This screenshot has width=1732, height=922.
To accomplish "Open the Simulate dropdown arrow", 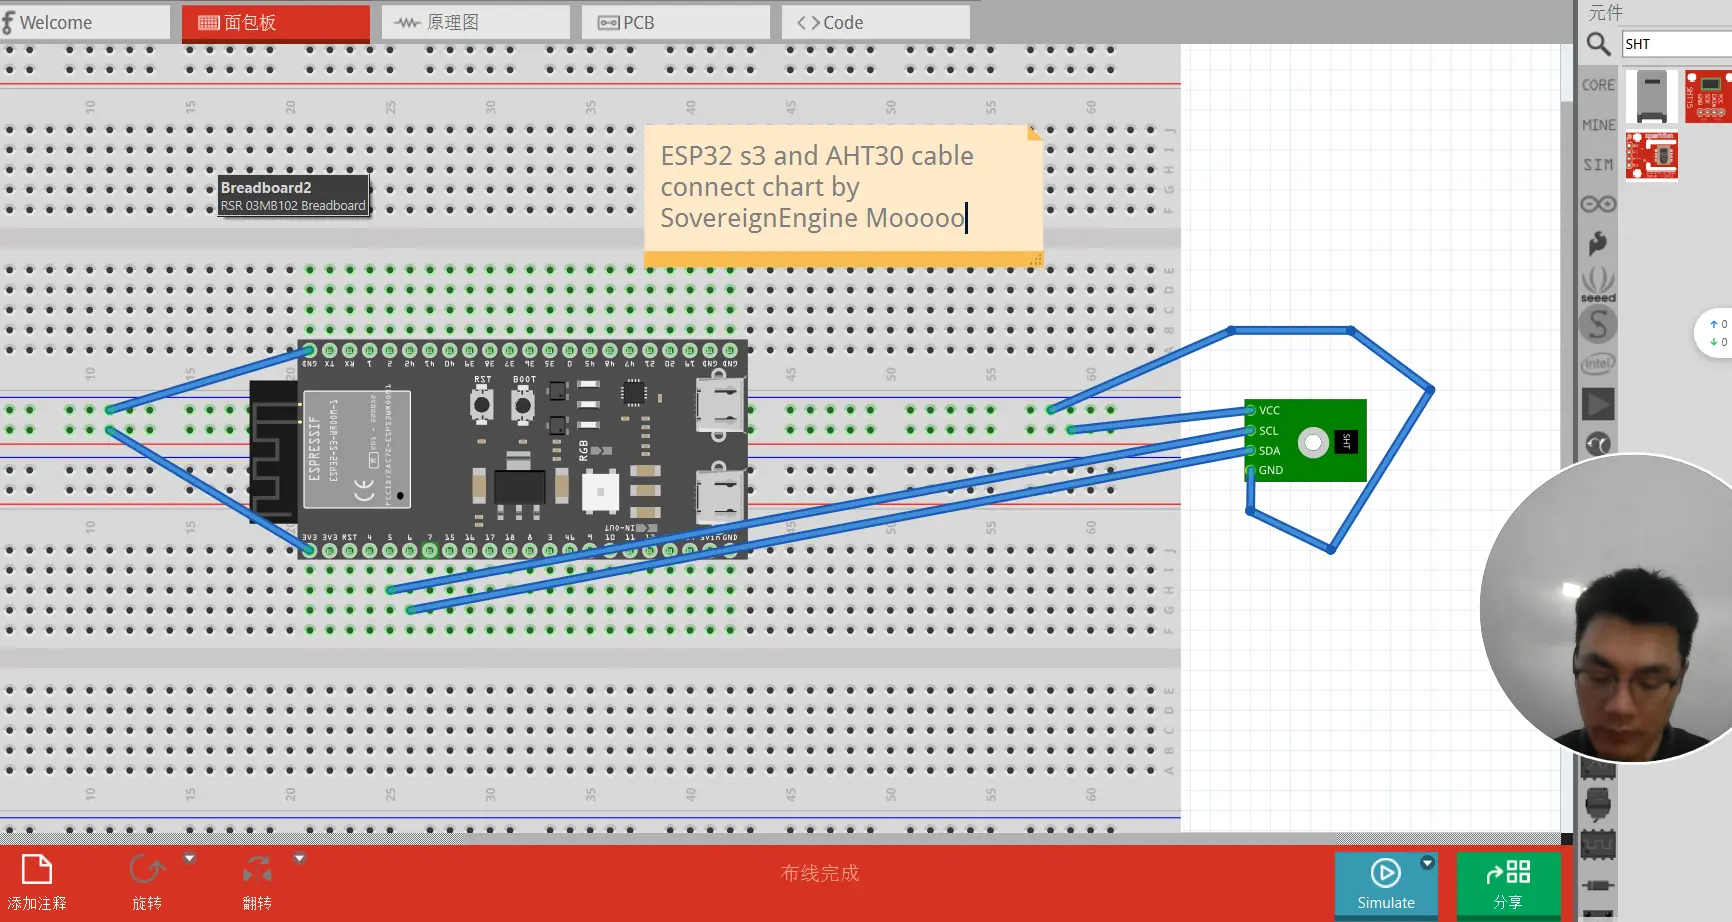I will pos(1428,862).
